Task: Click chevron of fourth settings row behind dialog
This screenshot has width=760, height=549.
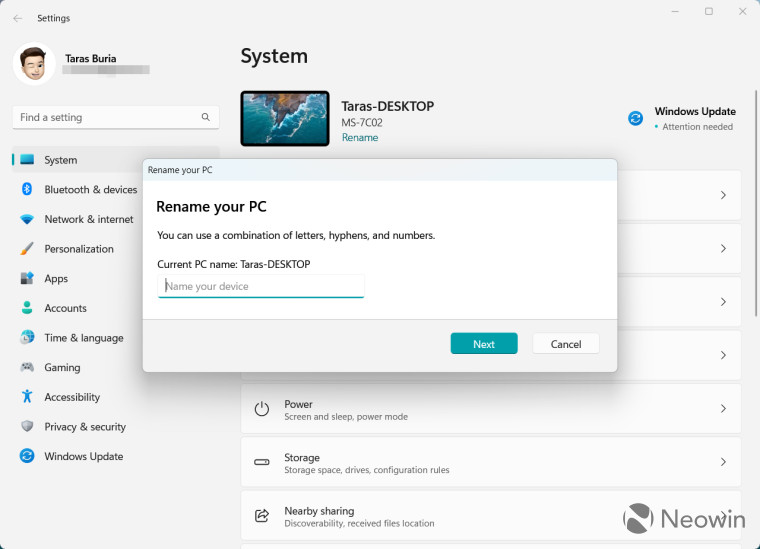Action: pyautogui.click(x=723, y=355)
